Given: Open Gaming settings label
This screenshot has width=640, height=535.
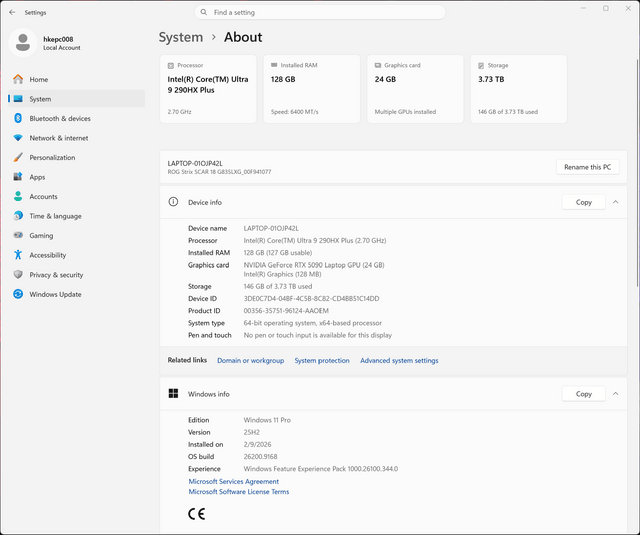Looking at the screenshot, I should pyautogui.click(x=41, y=235).
